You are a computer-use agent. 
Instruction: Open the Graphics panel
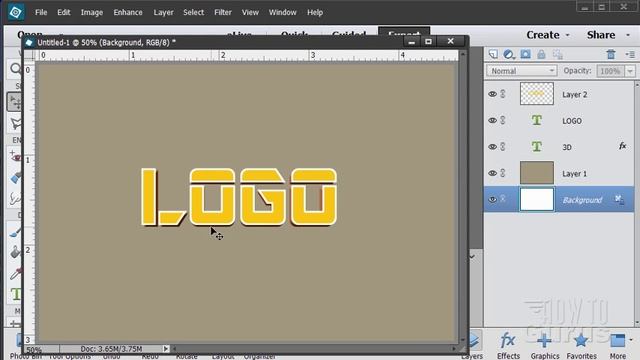click(x=545, y=346)
